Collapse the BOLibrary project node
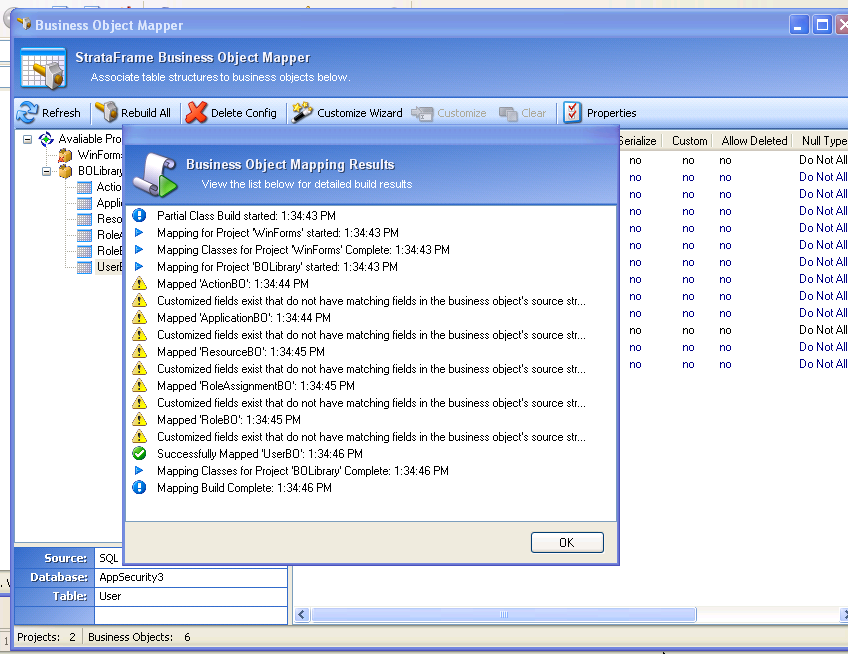The width and height of the screenshot is (848, 654). (x=47, y=171)
